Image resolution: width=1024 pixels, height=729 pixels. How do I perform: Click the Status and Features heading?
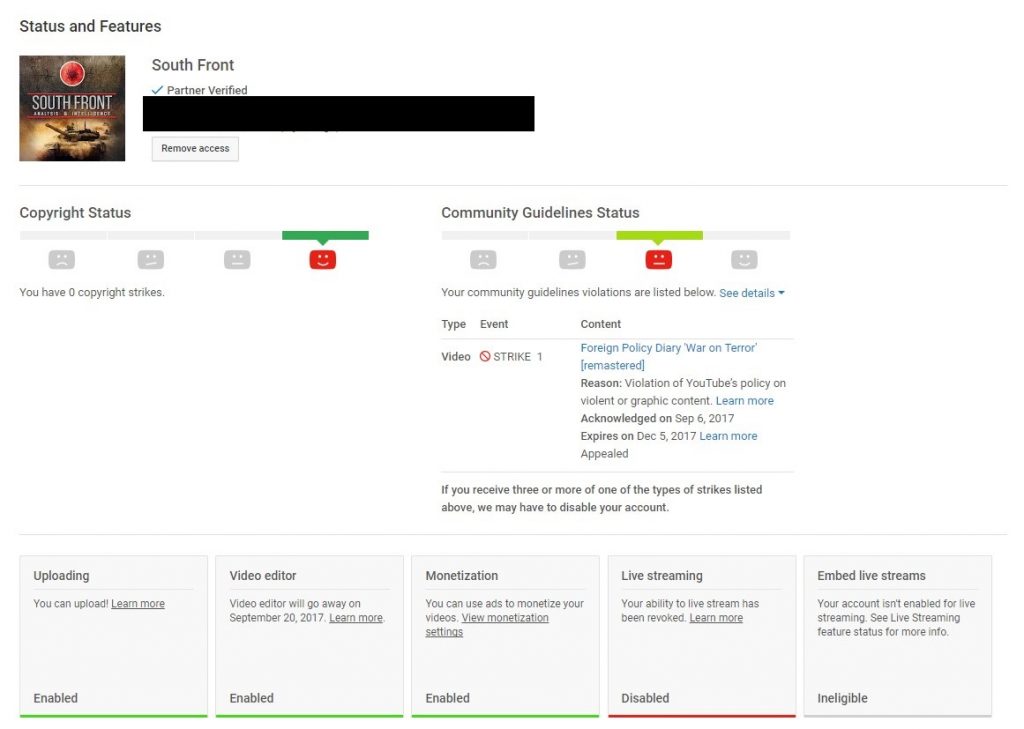pyautogui.click(x=90, y=26)
